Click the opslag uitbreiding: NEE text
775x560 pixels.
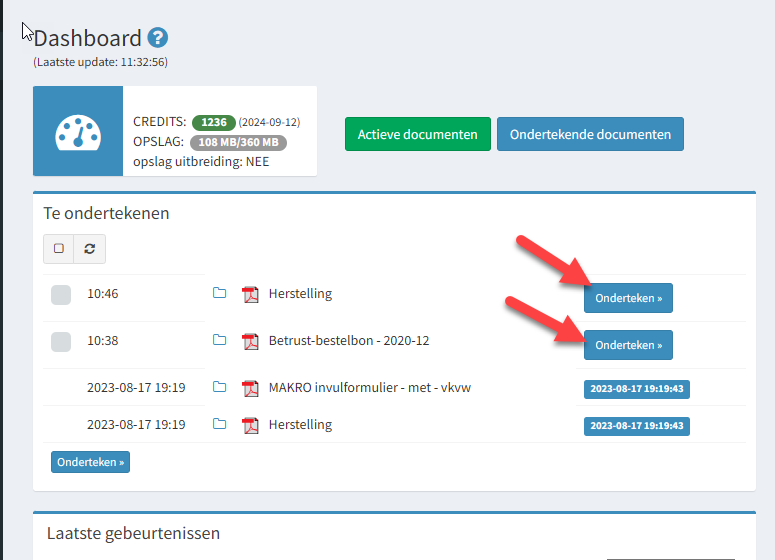coord(201,162)
